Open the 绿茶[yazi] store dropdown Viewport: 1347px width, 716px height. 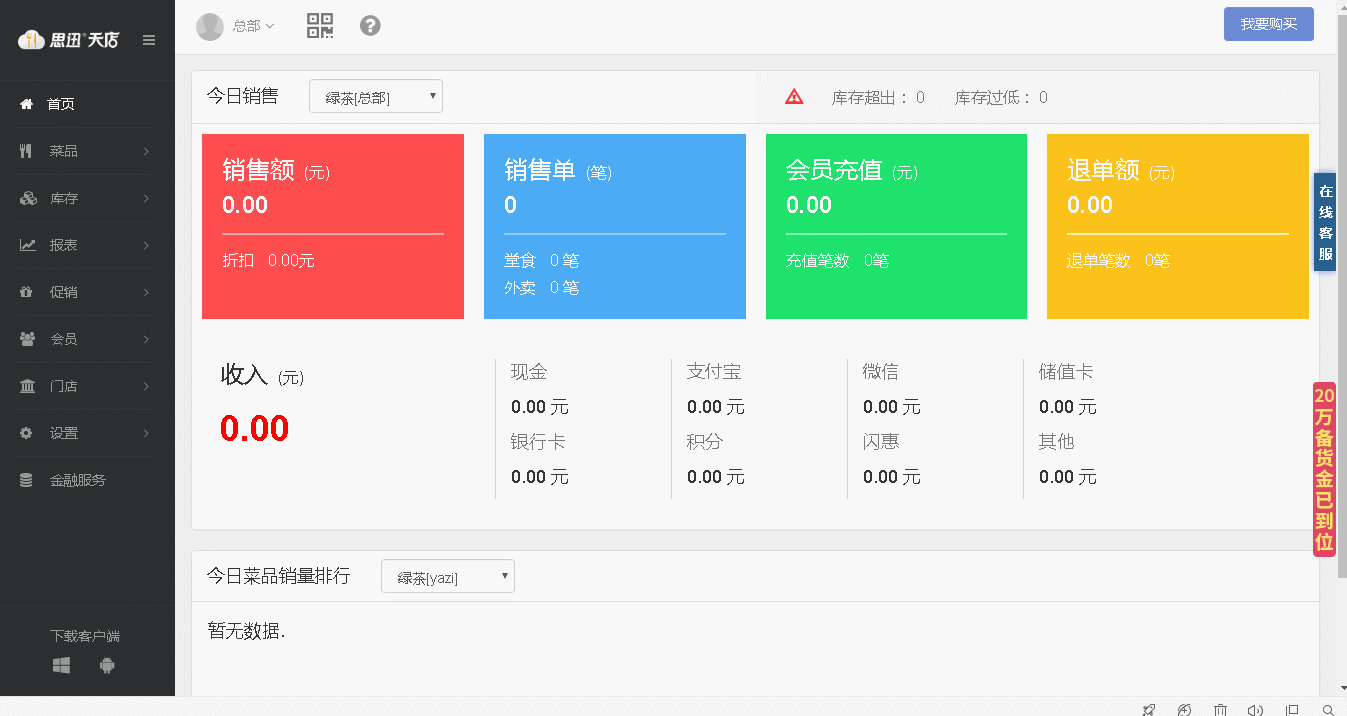[x=448, y=576]
